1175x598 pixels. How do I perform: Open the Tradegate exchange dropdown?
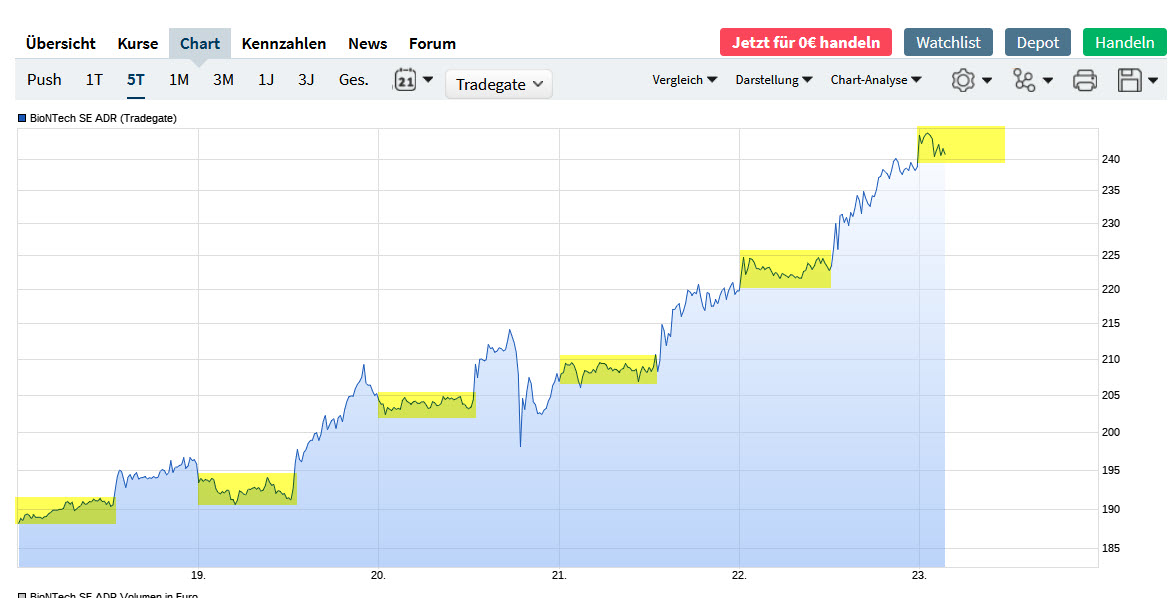(498, 84)
